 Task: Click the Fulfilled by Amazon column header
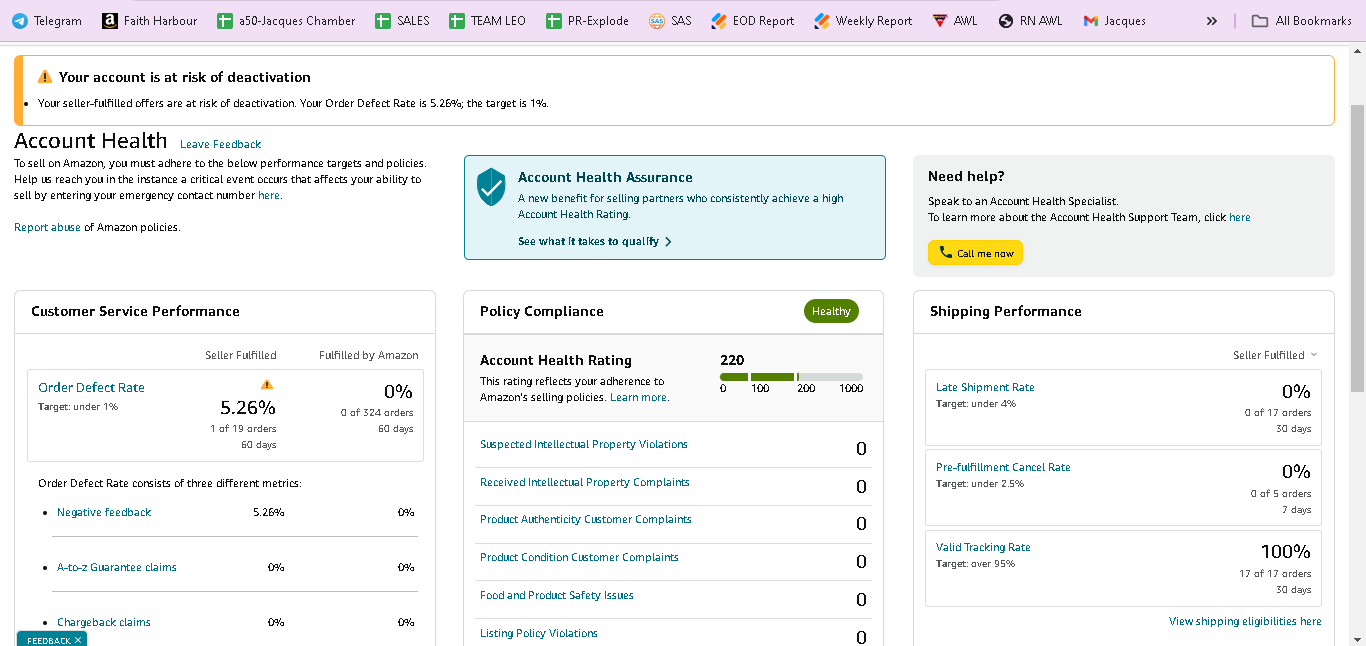coord(369,355)
